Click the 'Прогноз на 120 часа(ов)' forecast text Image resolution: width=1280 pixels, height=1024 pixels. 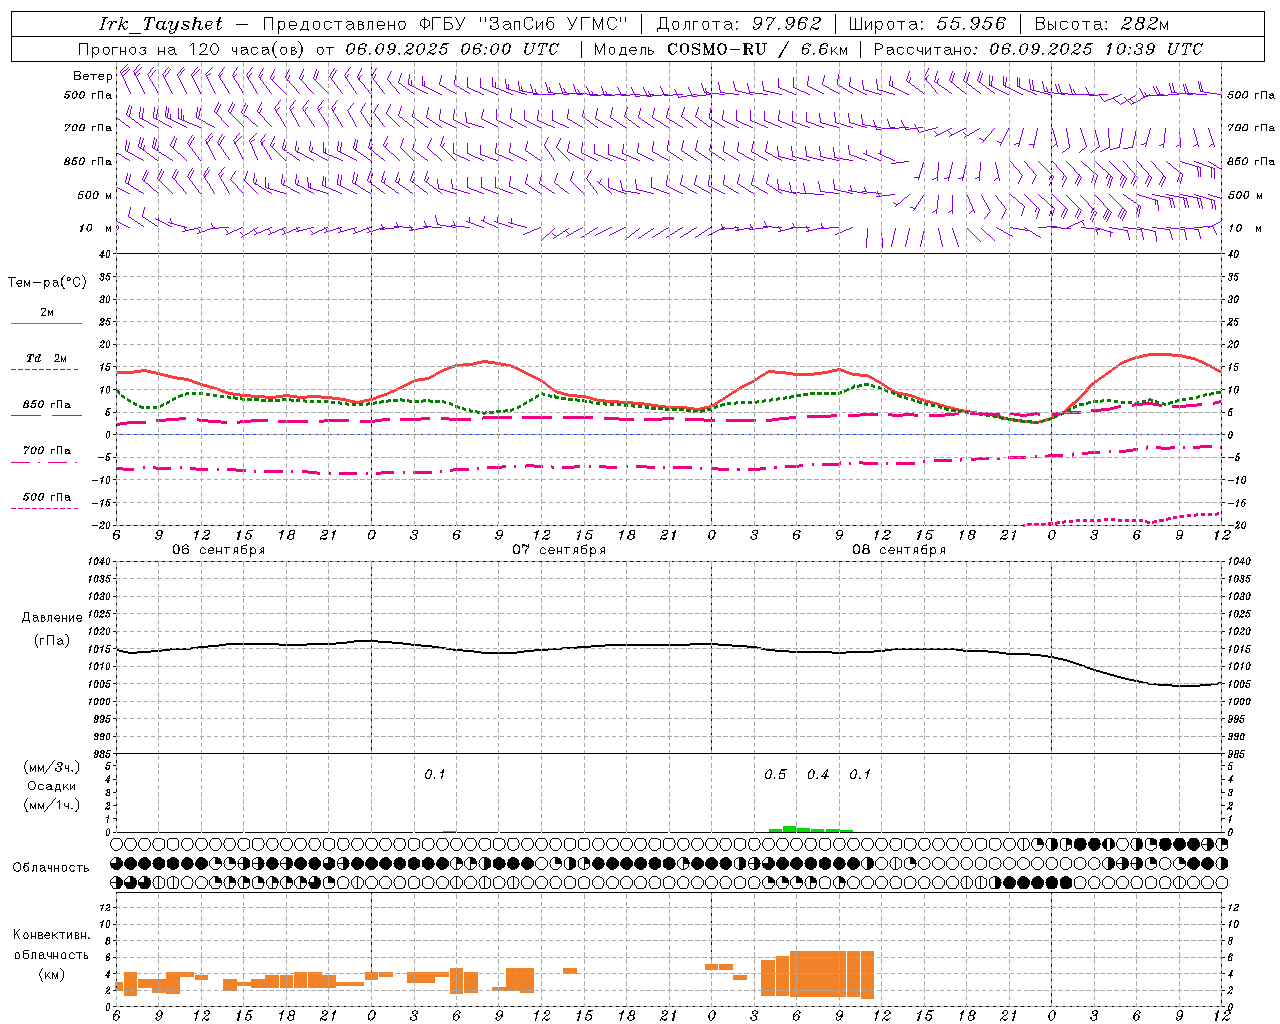click(193, 49)
